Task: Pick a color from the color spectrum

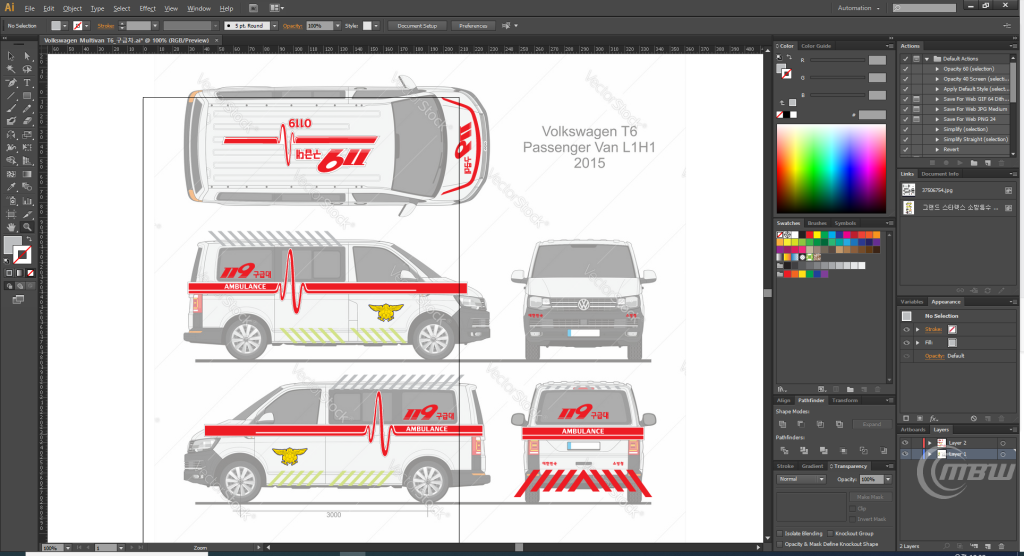Action: tap(831, 169)
